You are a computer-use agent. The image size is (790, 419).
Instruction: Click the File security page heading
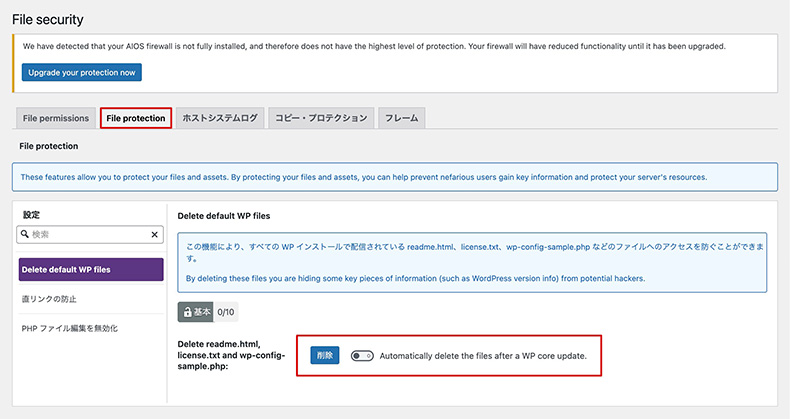pos(48,19)
